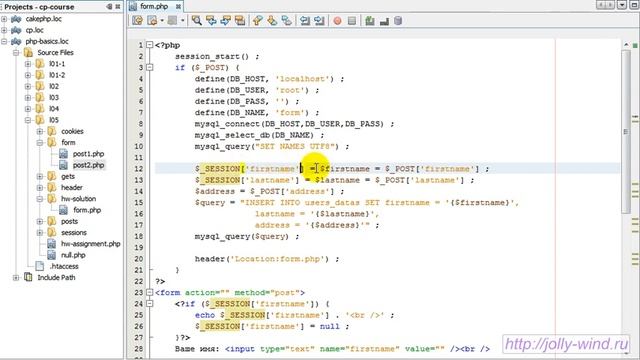The width and height of the screenshot is (640, 360).
Task: Open the Forward history dropdown arrow
Action: point(182,20)
